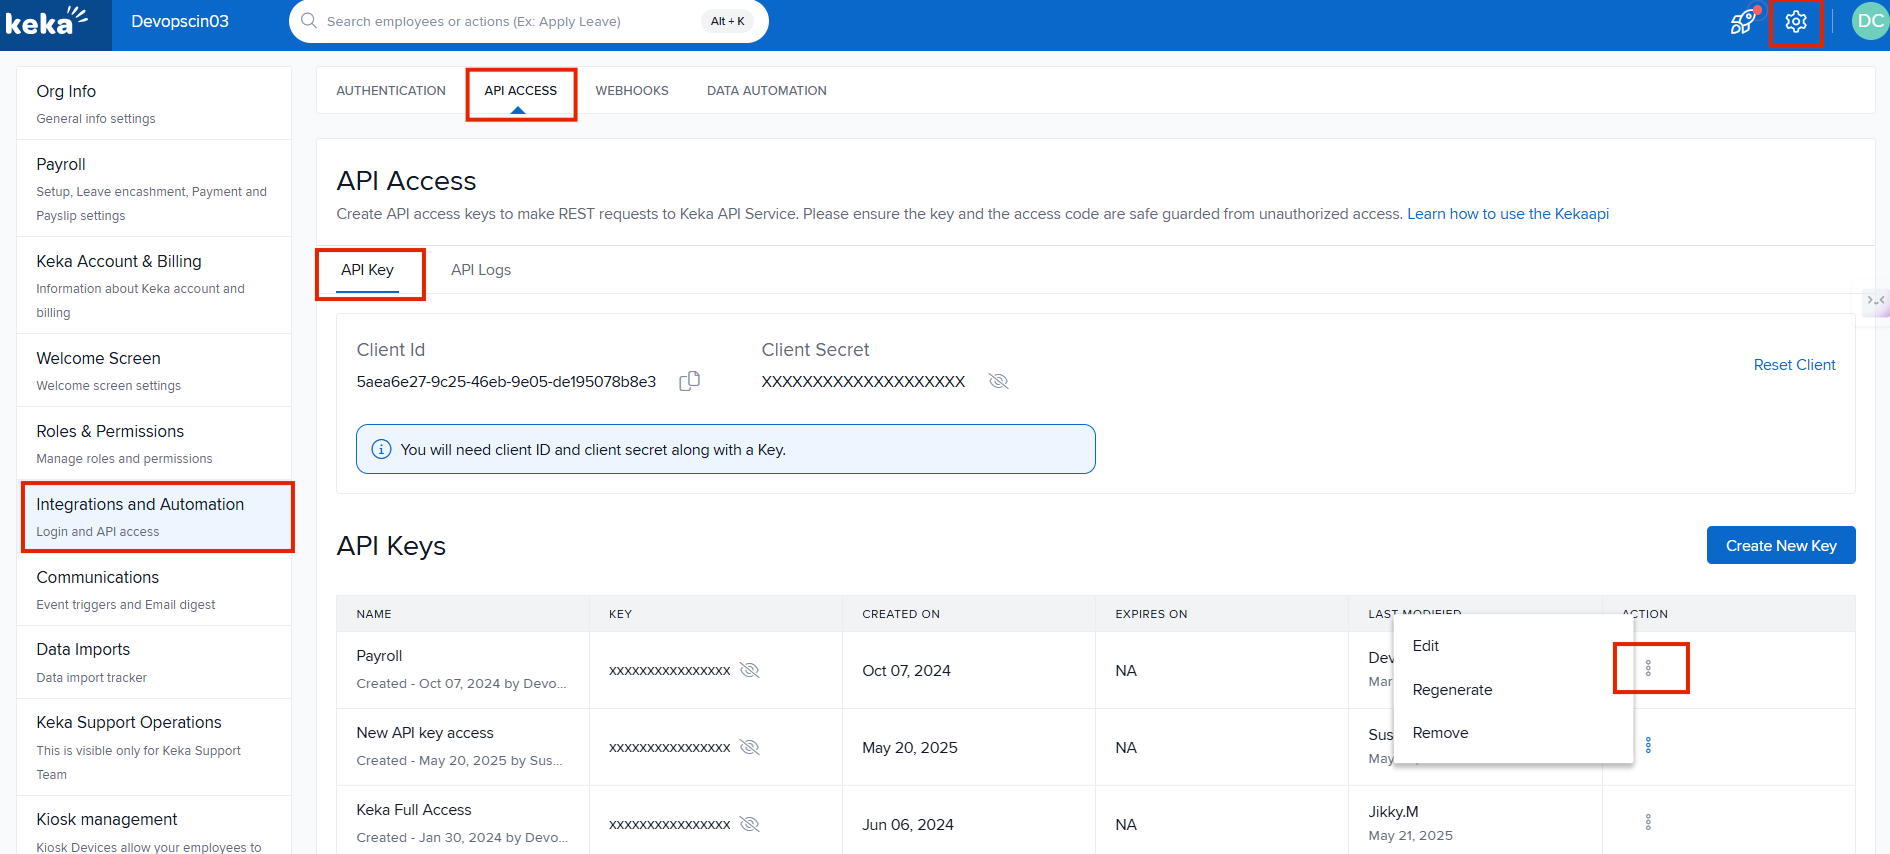1890x854 pixels.
Task: Show the New API key access key
Action: click(749, 747)
